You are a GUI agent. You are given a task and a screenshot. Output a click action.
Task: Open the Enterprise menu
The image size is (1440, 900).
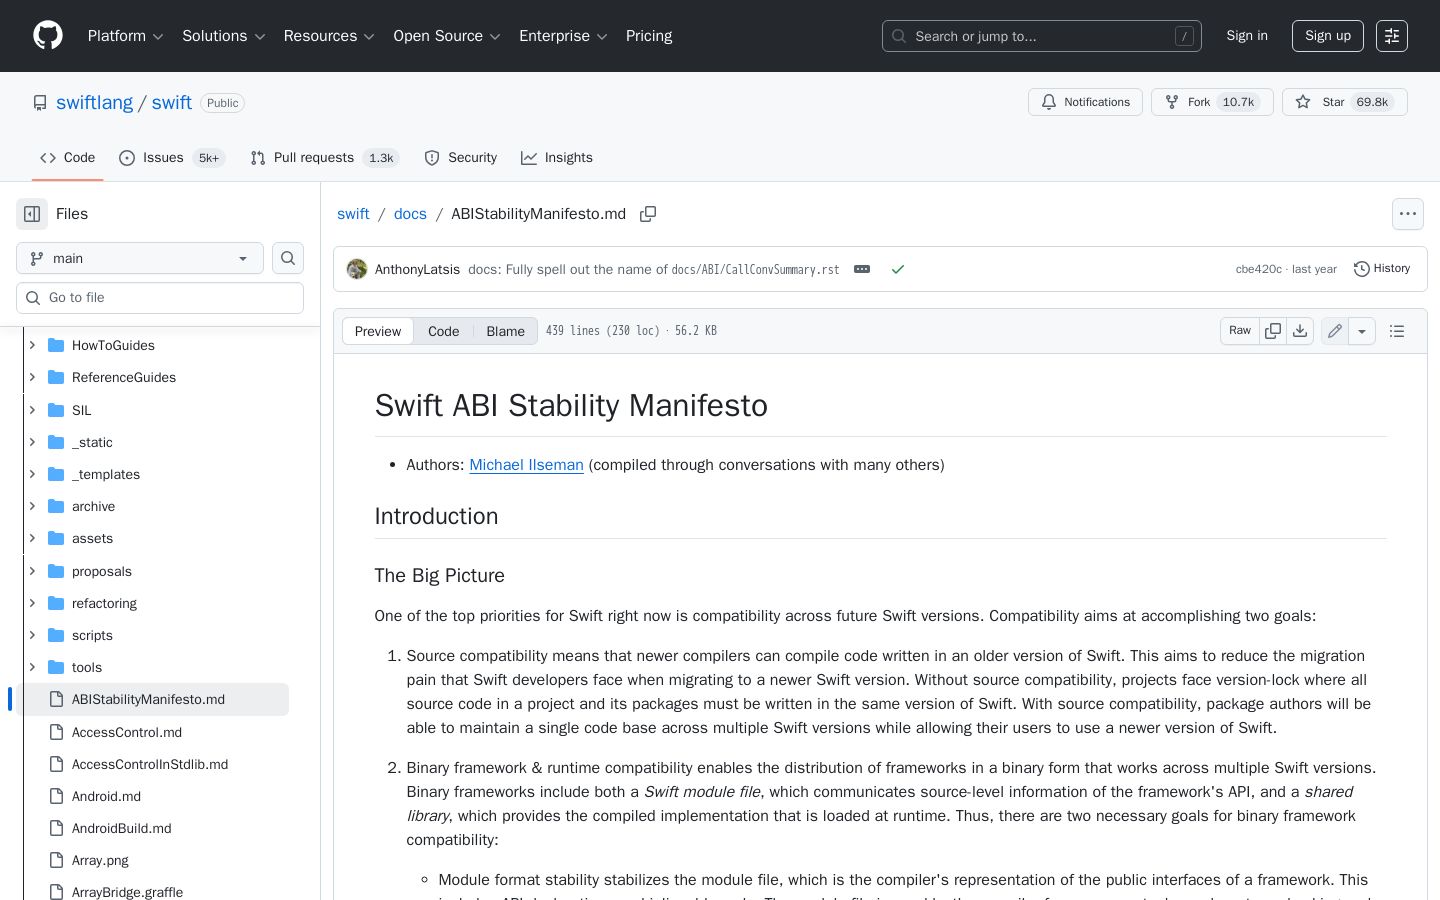[563, 36]
